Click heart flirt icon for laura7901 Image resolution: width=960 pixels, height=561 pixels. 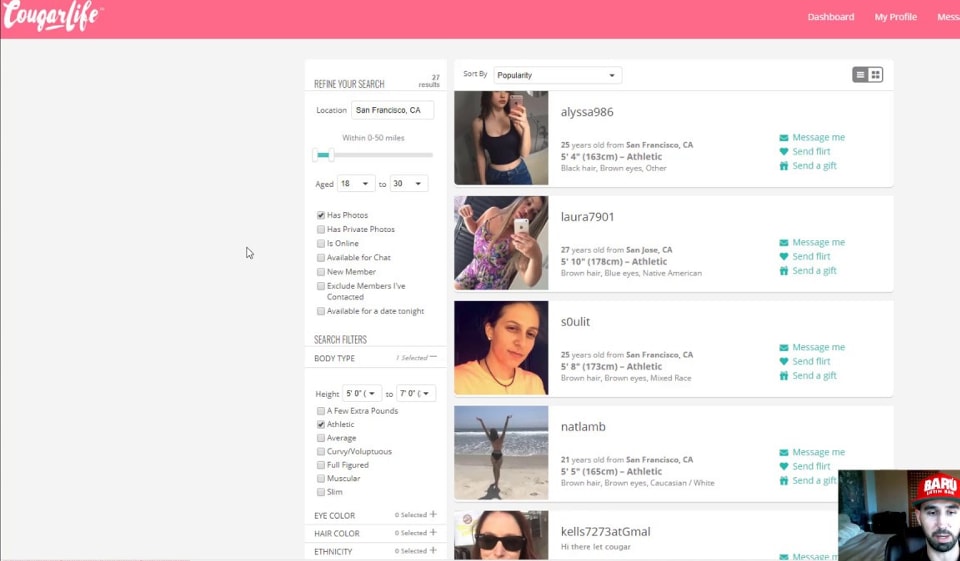point(784,257)
